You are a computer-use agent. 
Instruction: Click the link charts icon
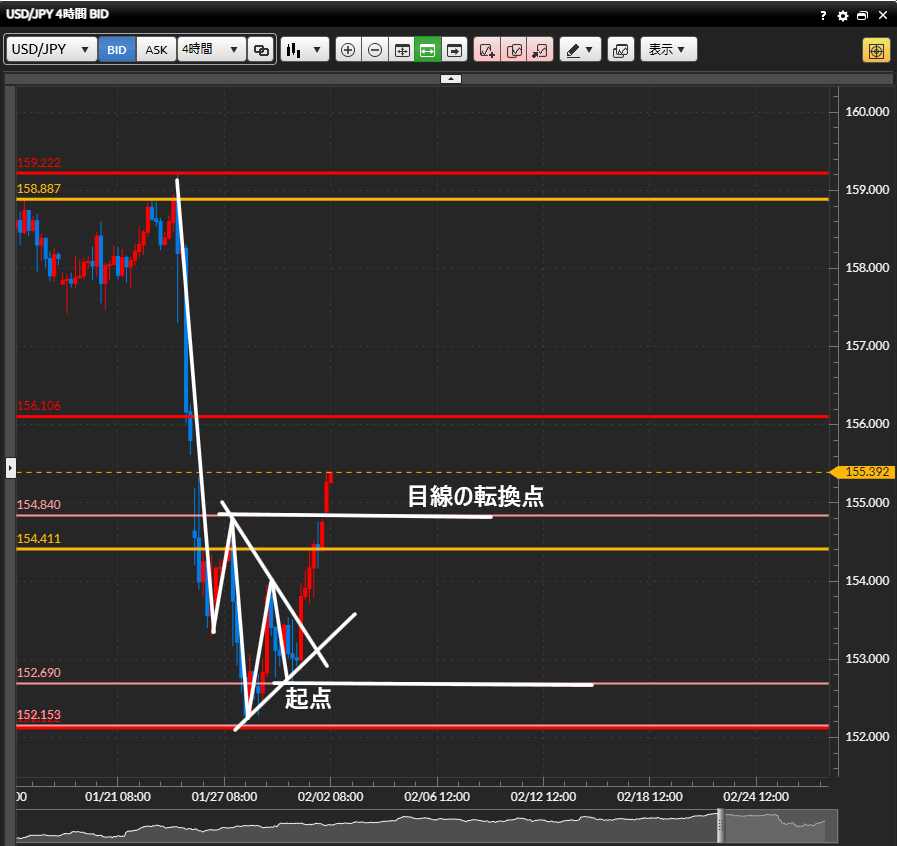point(261,49)
